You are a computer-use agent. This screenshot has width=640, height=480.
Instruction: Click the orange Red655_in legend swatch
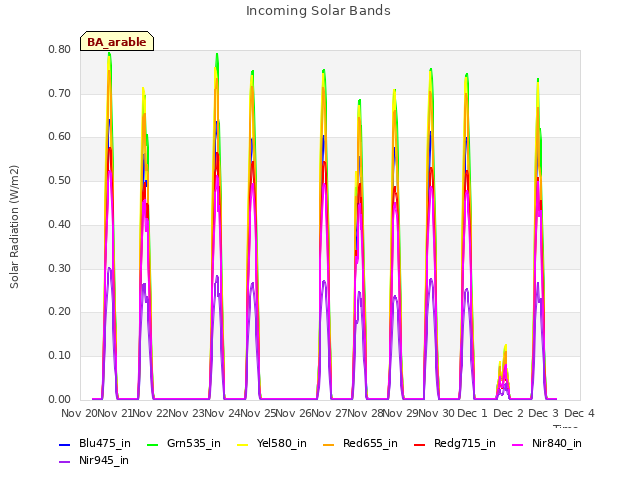328,444
